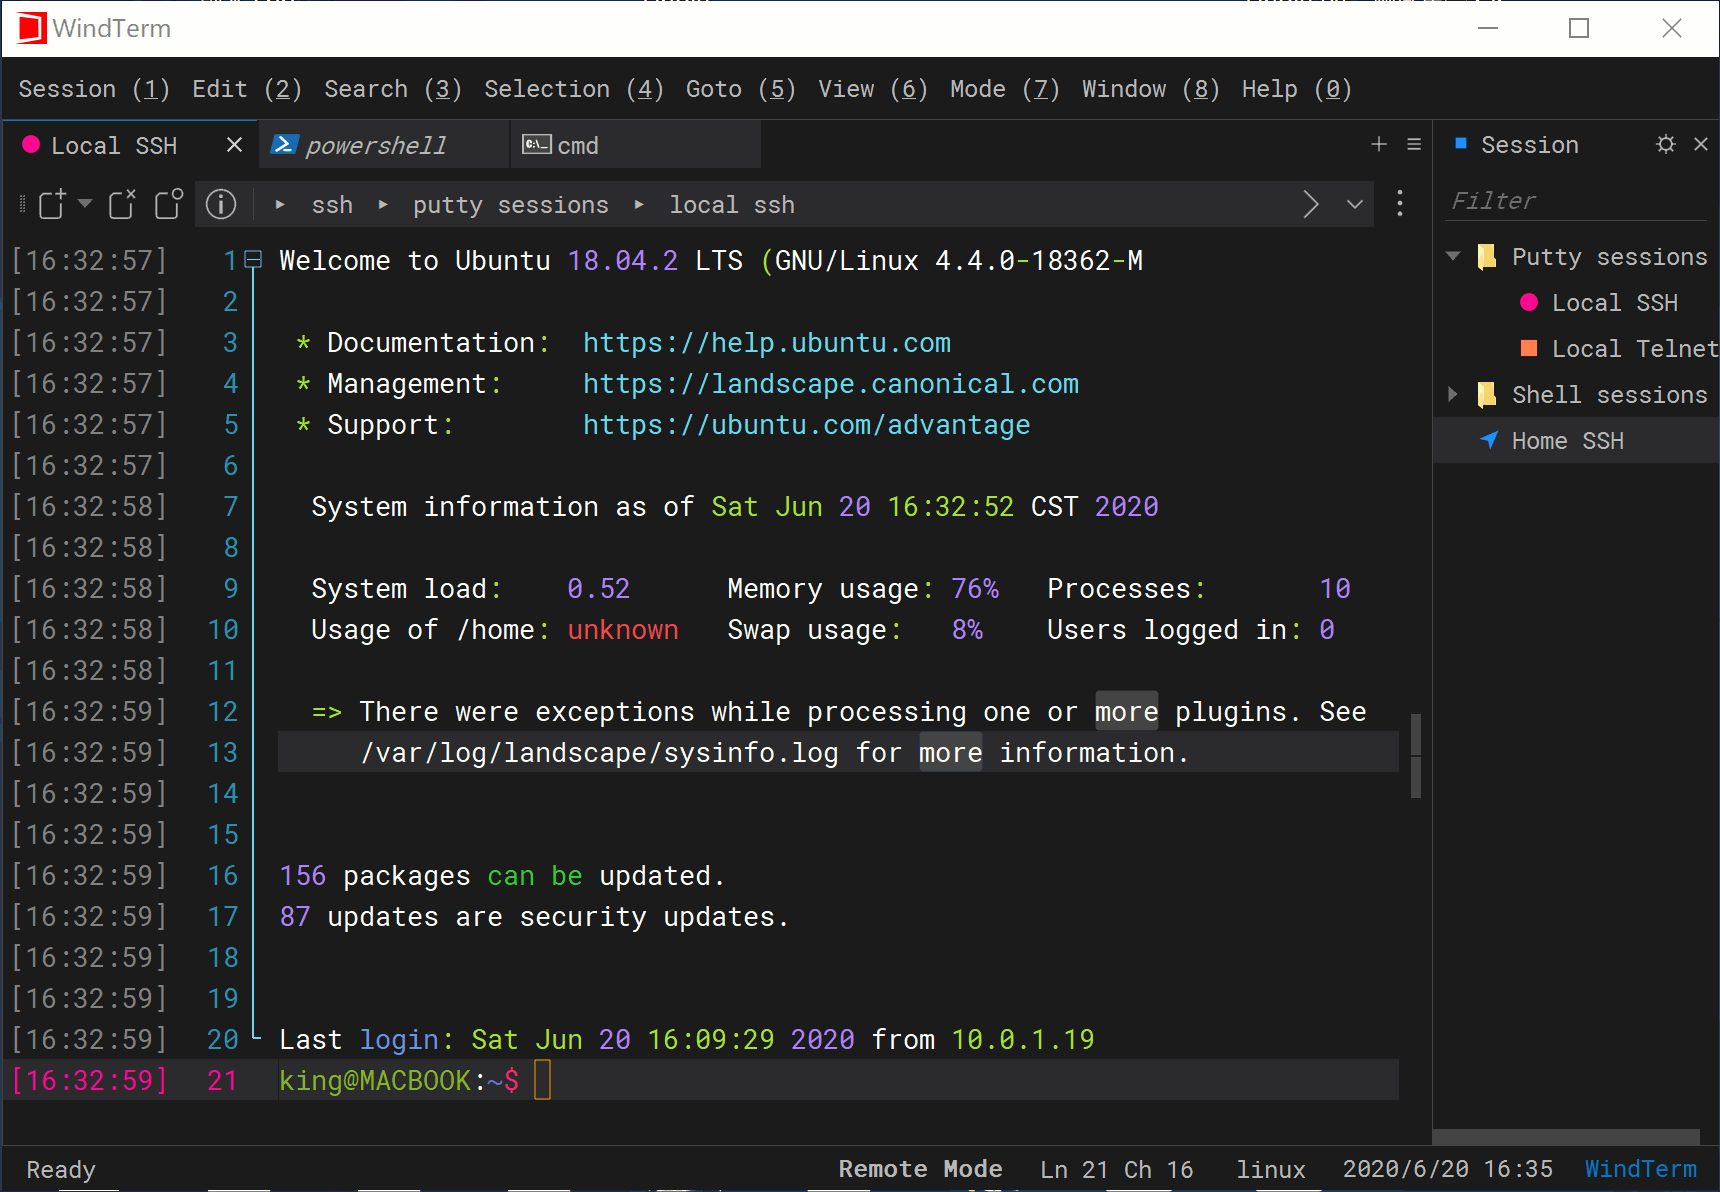
Task: Focus the session Filter field
Action: tap(1577, 201)
